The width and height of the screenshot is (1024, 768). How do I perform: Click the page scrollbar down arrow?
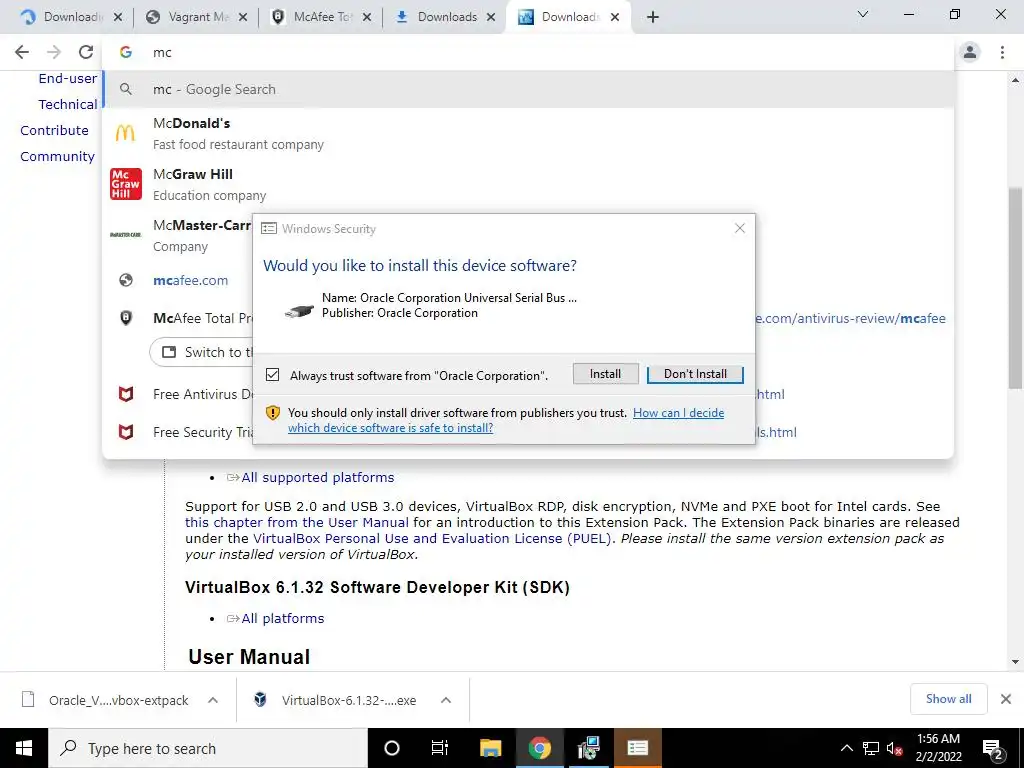tap(1015, 662)
